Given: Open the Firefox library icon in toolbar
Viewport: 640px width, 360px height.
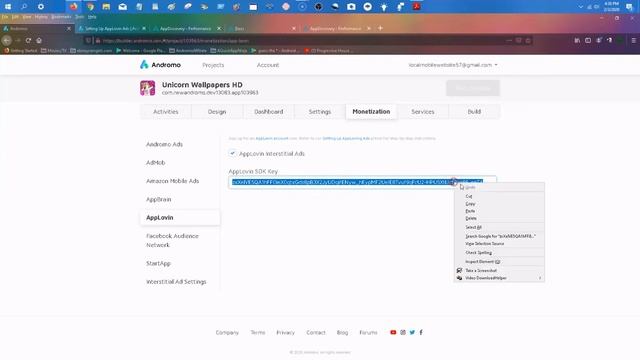Looking at the screenshot, I should tap(577, 40).
